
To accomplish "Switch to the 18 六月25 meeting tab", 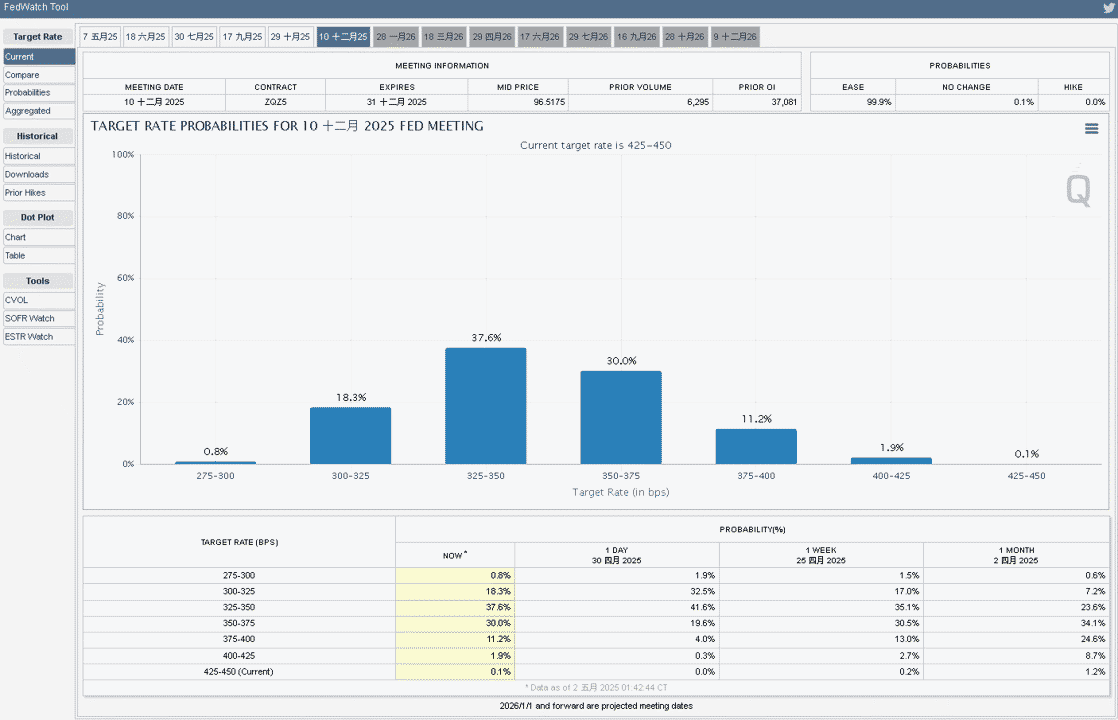I will tap(145, 37).
